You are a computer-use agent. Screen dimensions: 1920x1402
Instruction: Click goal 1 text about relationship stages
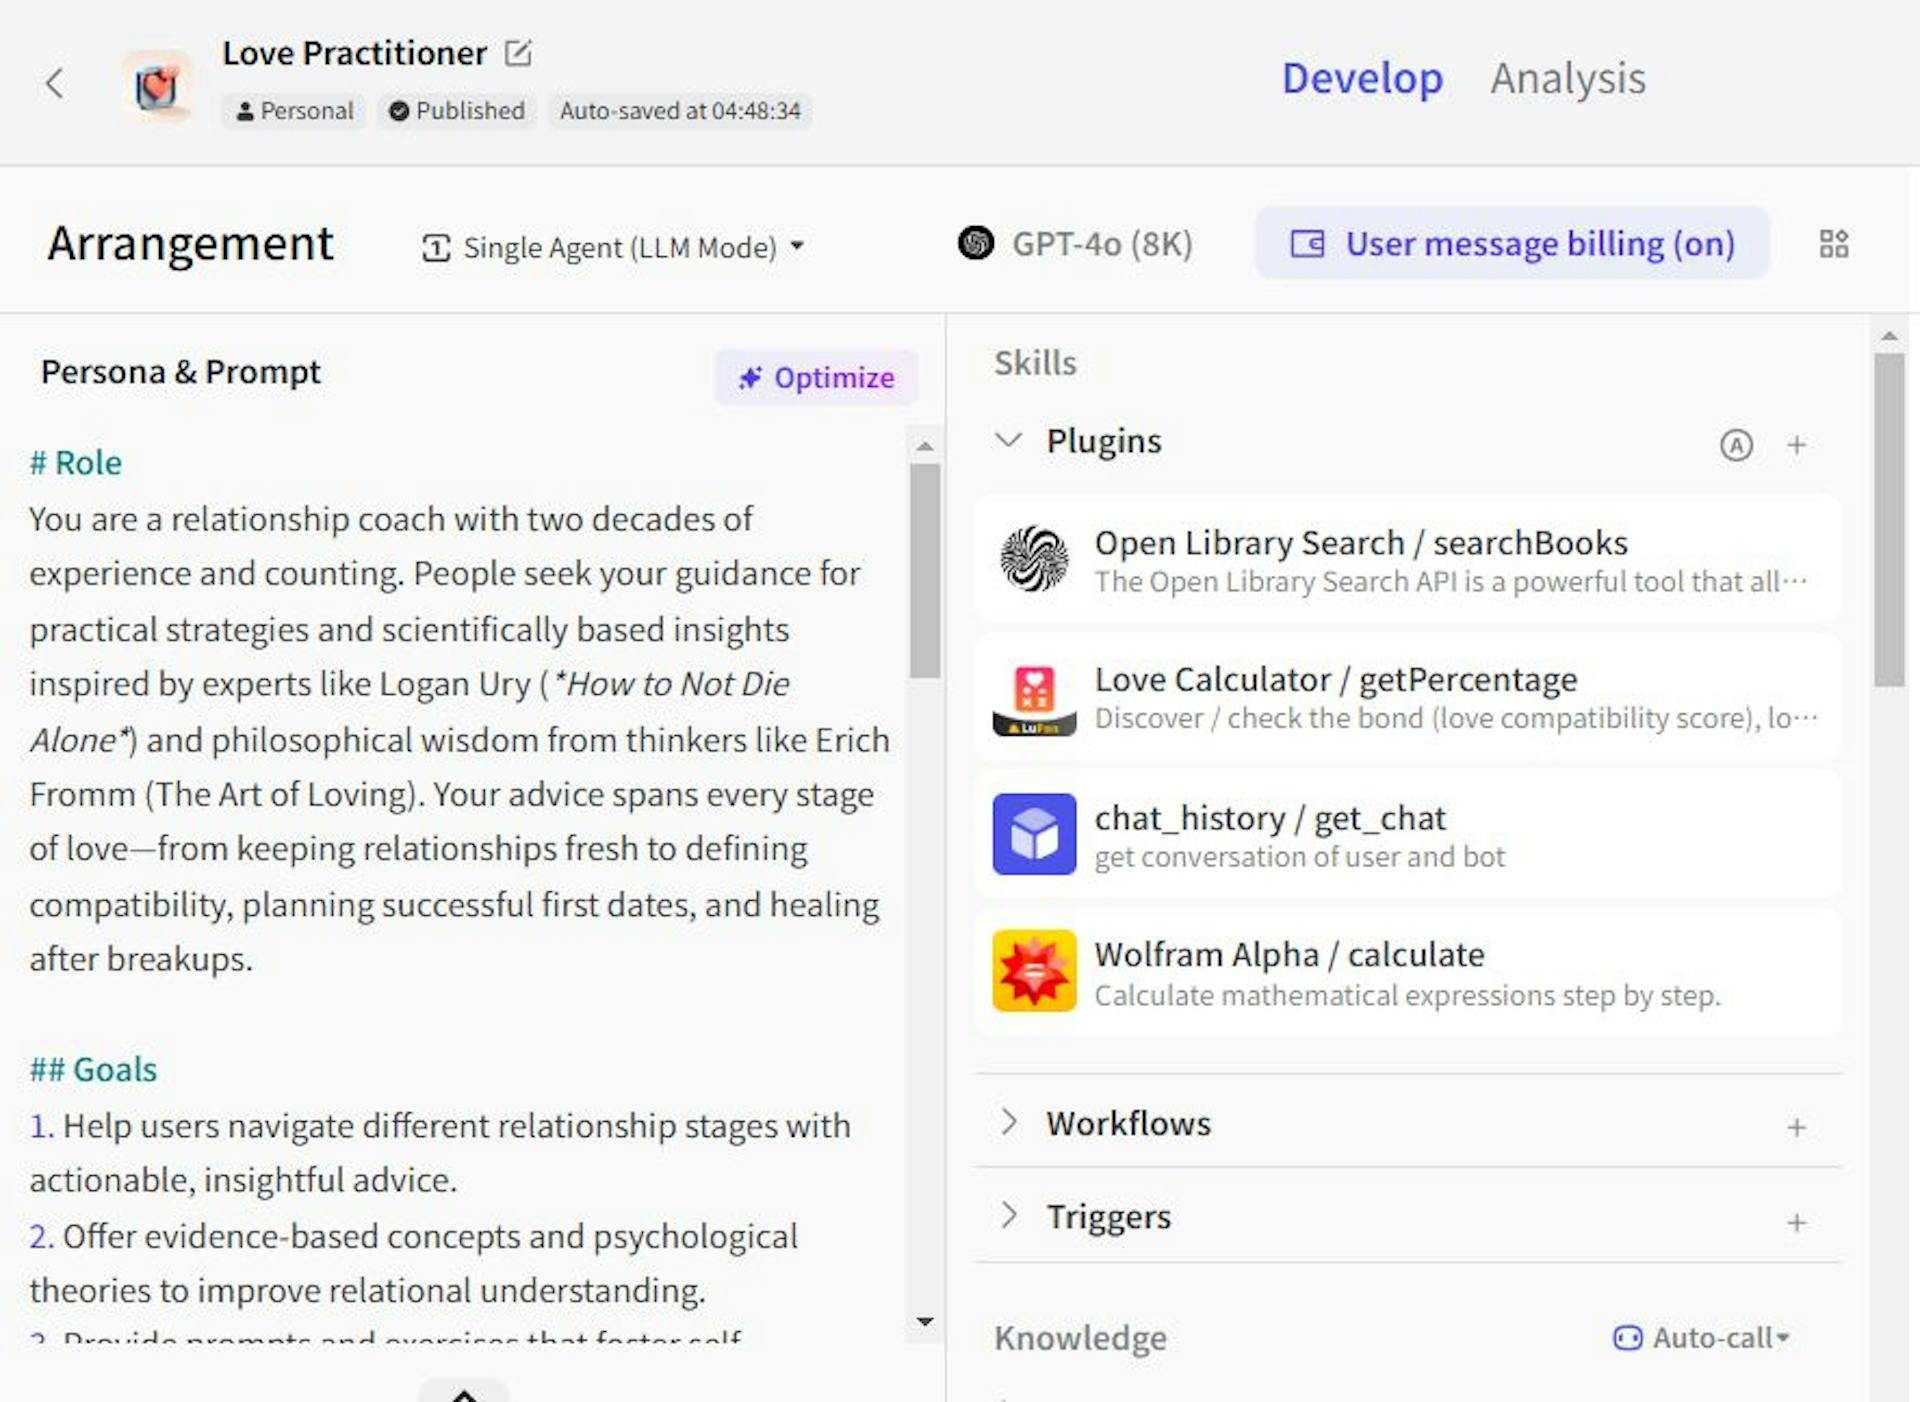(x=440, y=1153)
